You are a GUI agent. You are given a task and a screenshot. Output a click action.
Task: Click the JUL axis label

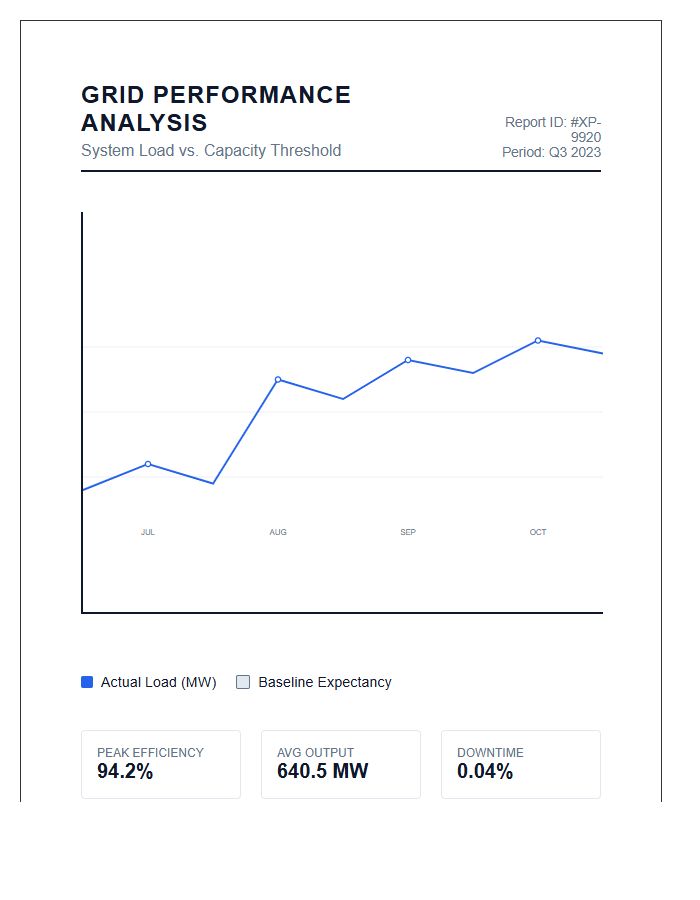[148, 532]
